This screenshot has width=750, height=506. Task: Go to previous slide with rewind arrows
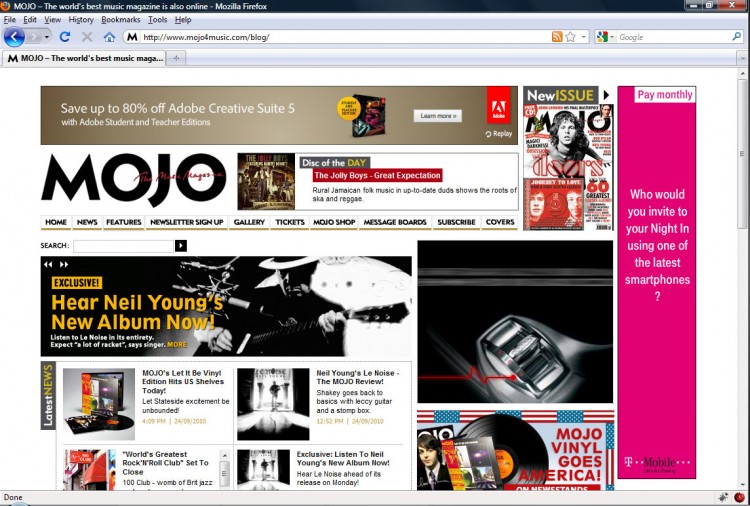(x=48, y=264)
